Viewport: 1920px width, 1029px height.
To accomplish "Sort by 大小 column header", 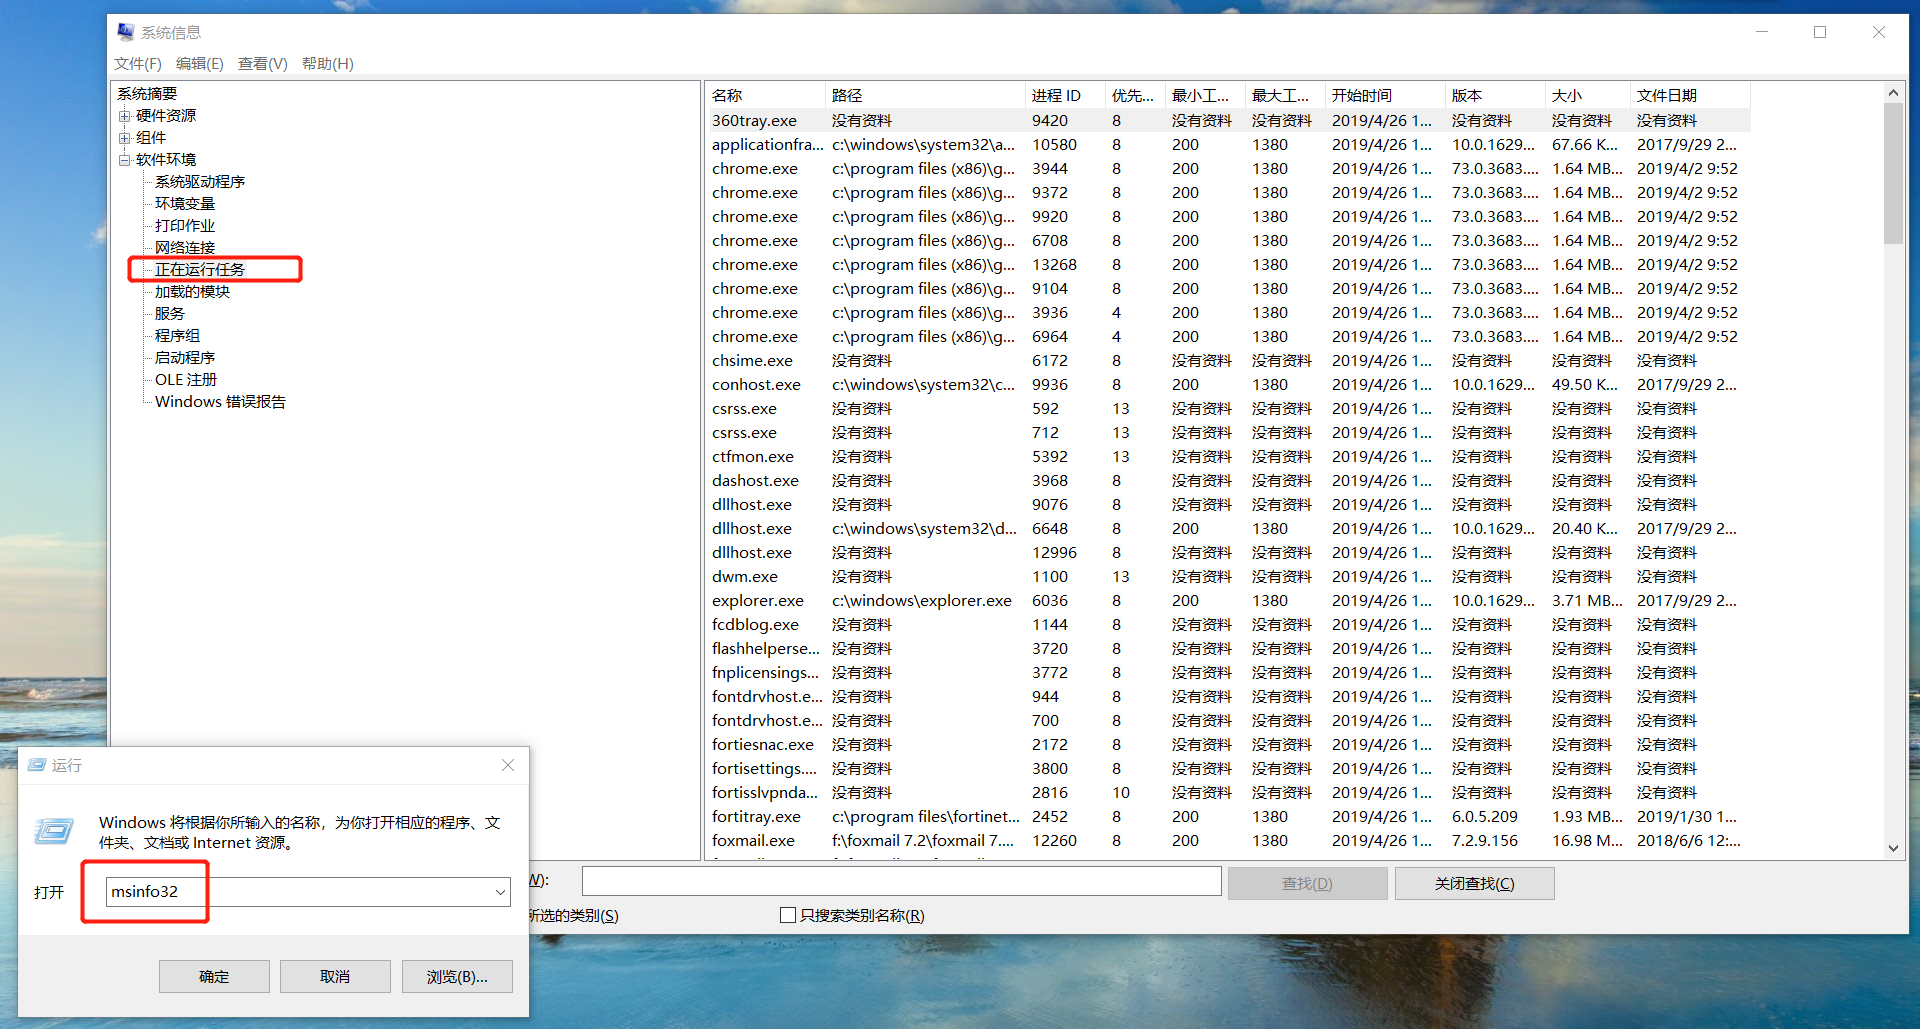I will point(1589,95).
